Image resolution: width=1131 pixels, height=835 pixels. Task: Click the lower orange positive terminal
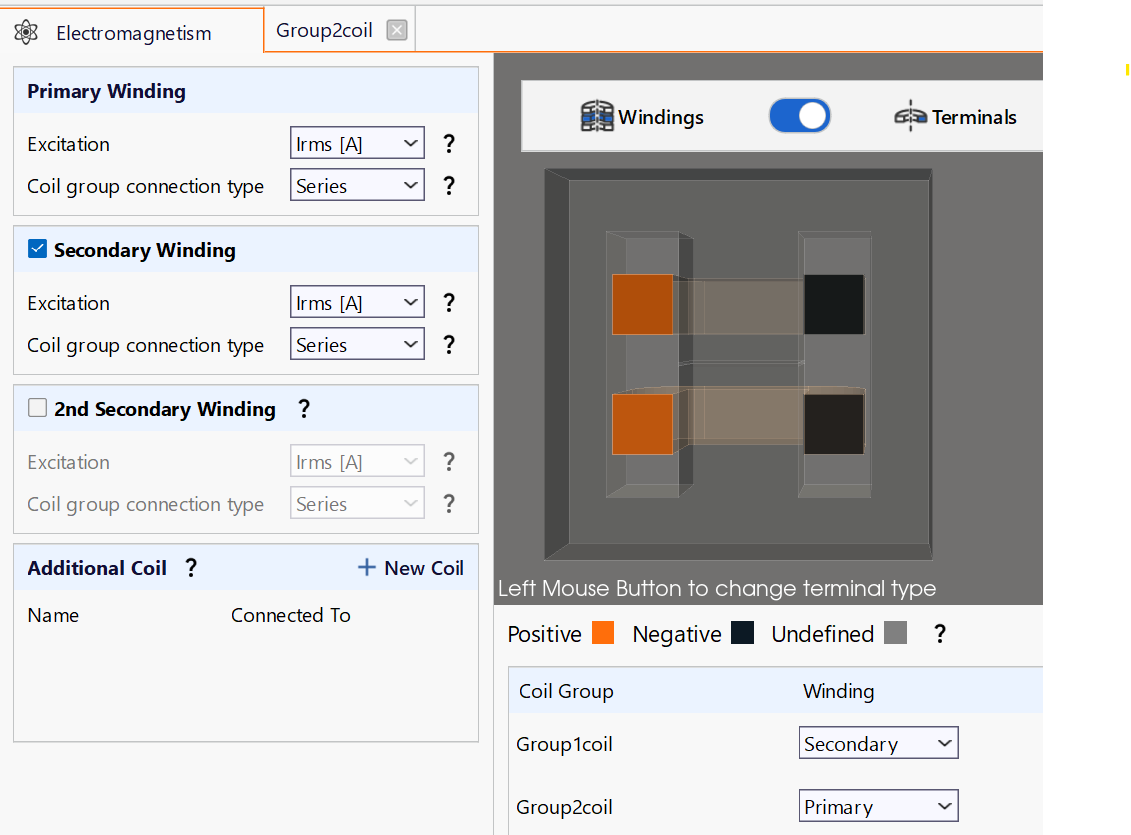[643, 423]
